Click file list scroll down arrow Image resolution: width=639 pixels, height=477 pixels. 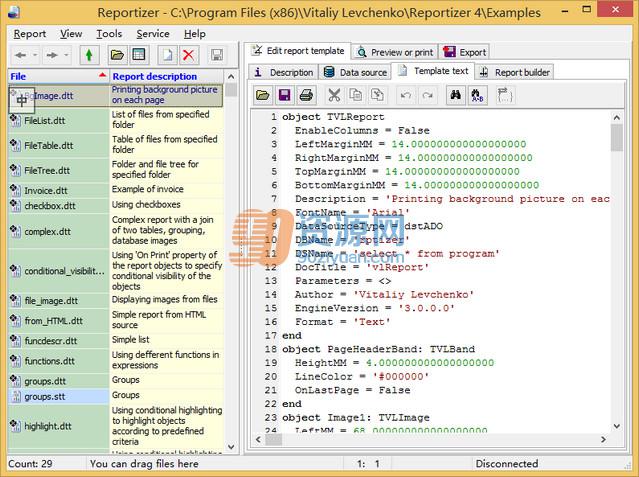(x=231, y=447)
